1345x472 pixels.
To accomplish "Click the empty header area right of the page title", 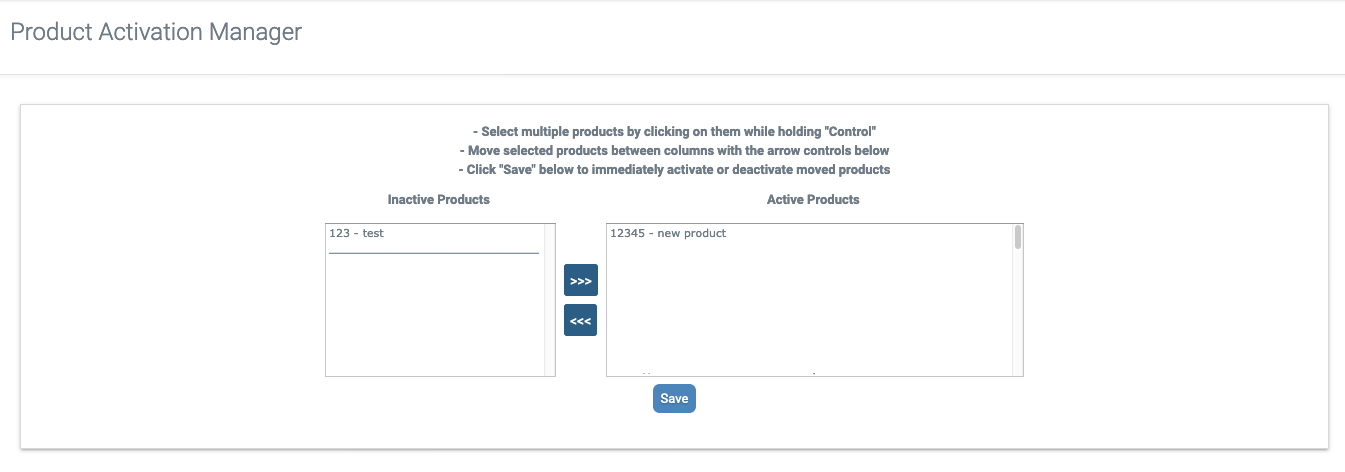I will tap(800, 32).
